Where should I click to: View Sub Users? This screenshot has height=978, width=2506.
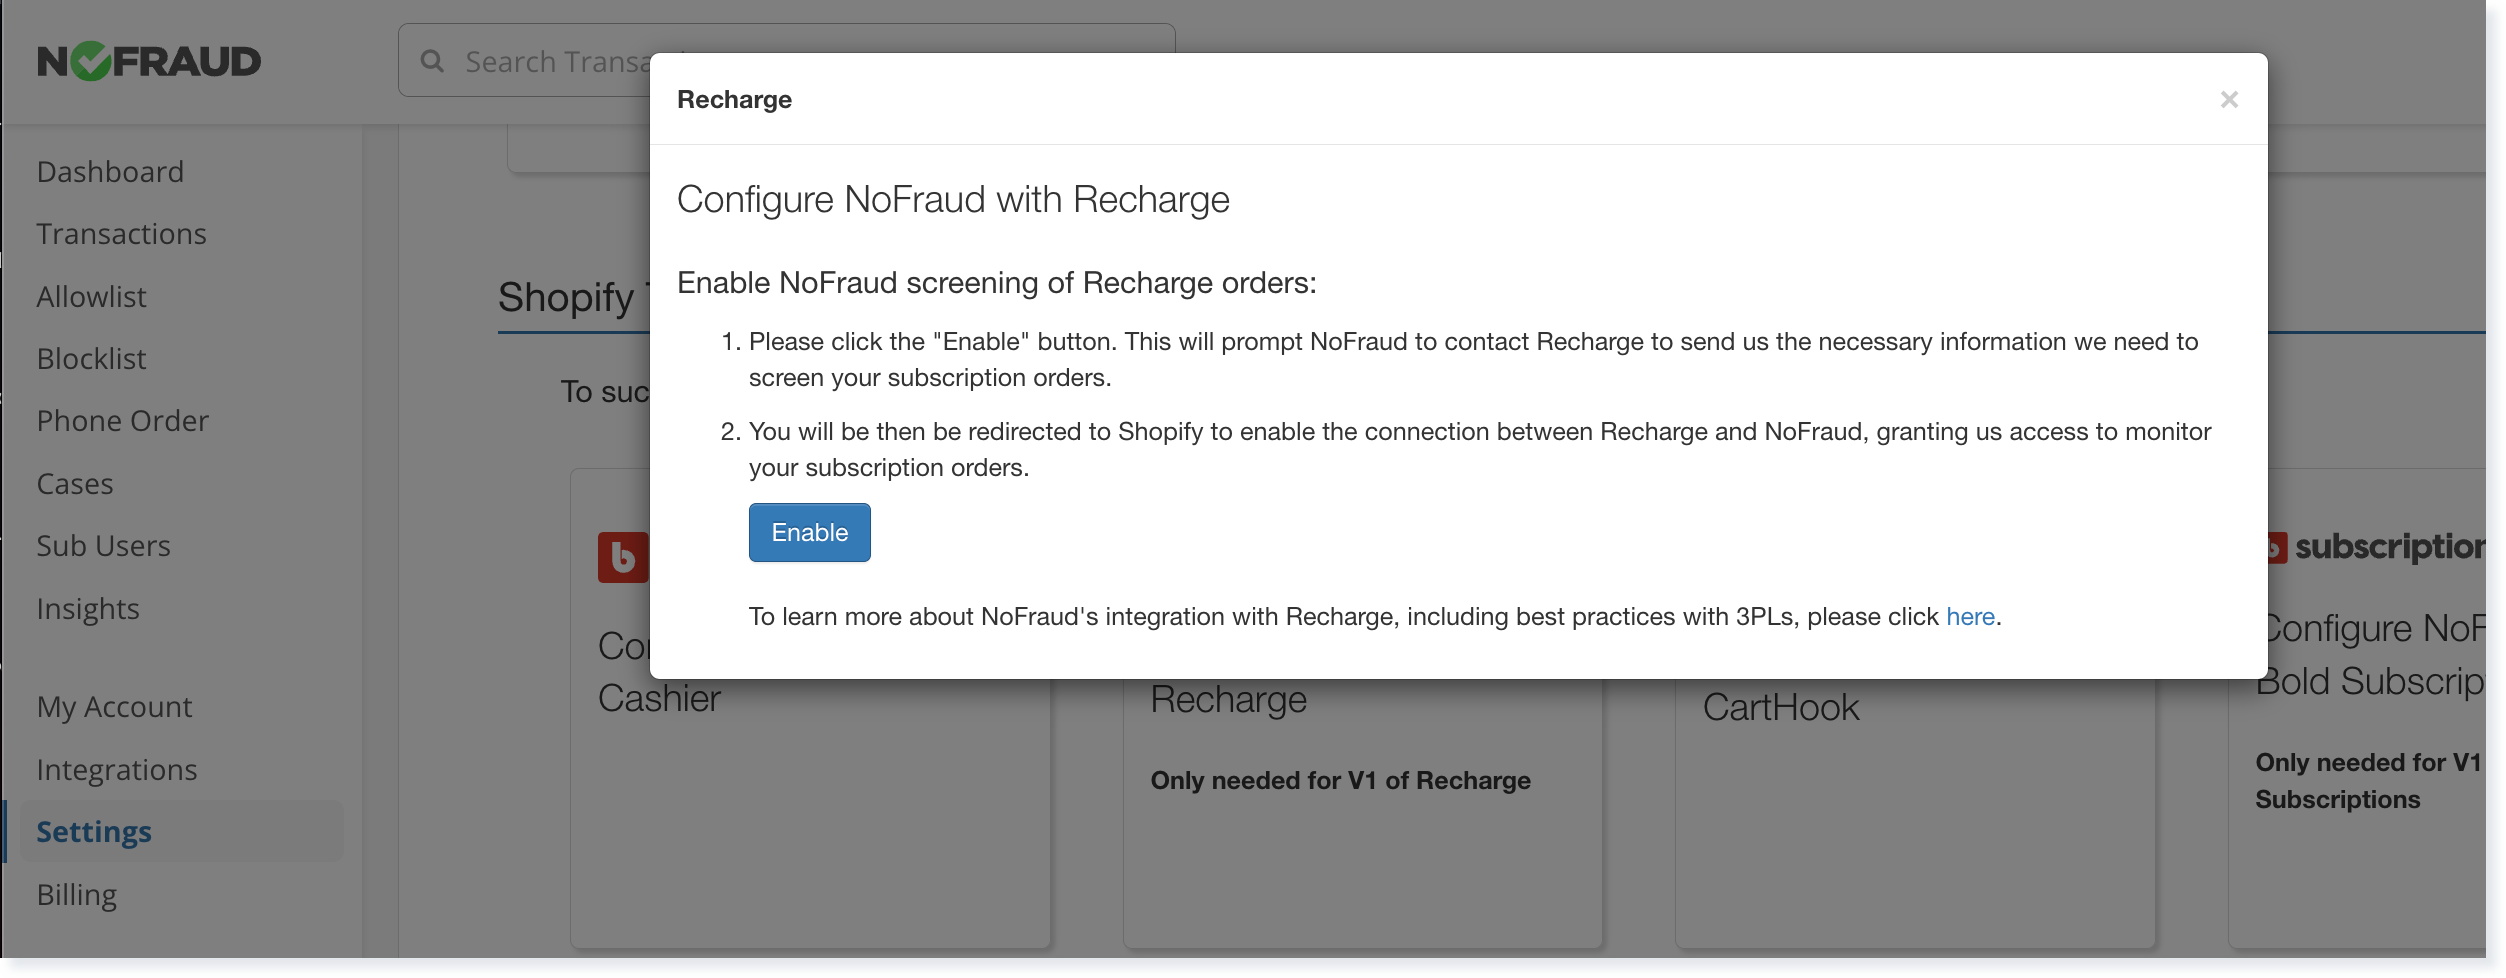[103, 545]
